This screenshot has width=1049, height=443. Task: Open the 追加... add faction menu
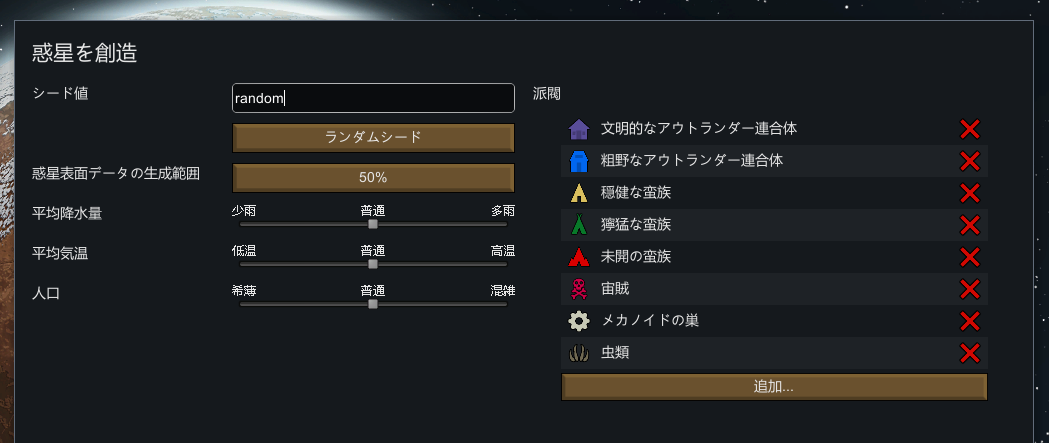click(x=774, y=386)
